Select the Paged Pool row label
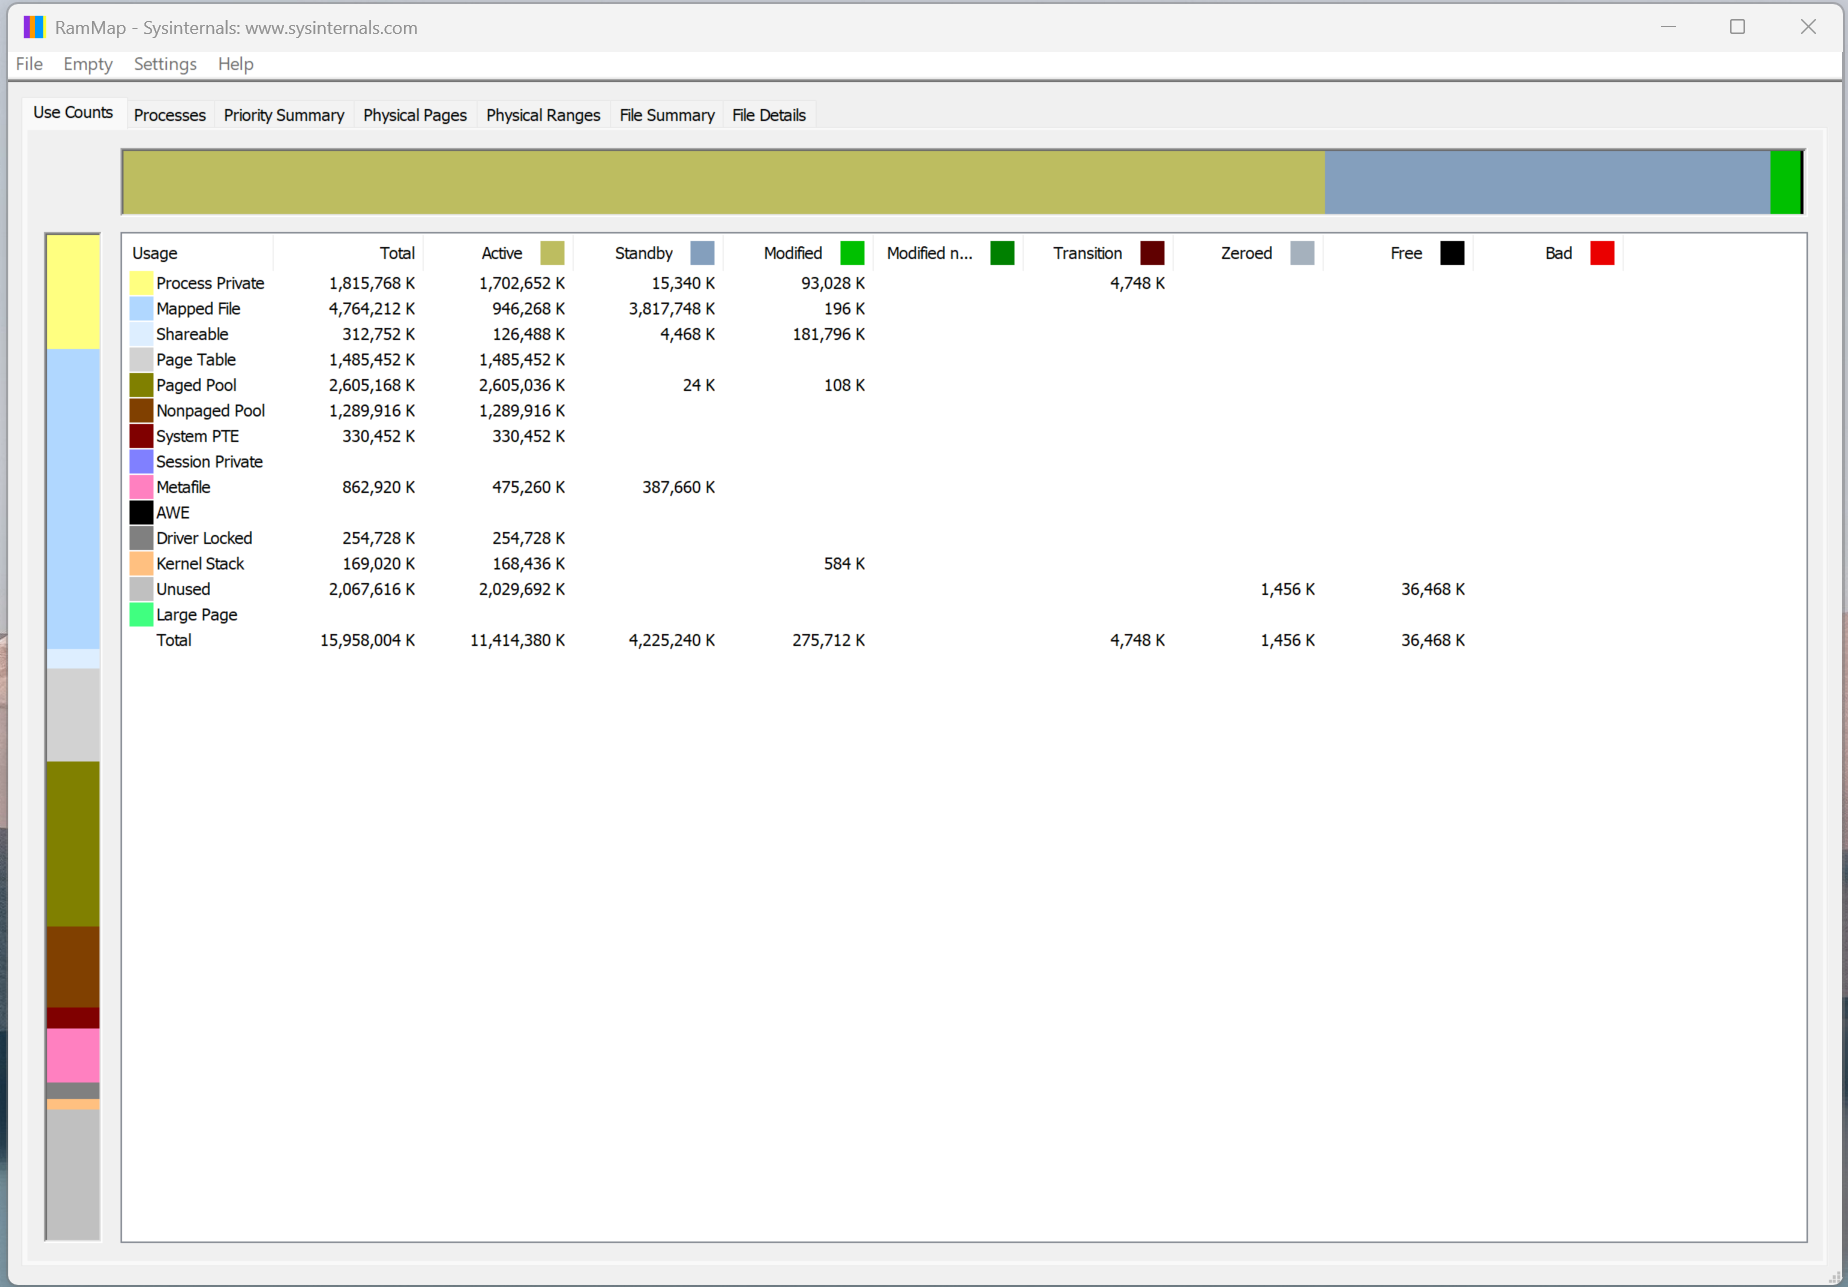Viewport: 1848px width, 1287px height. [196, 385]
